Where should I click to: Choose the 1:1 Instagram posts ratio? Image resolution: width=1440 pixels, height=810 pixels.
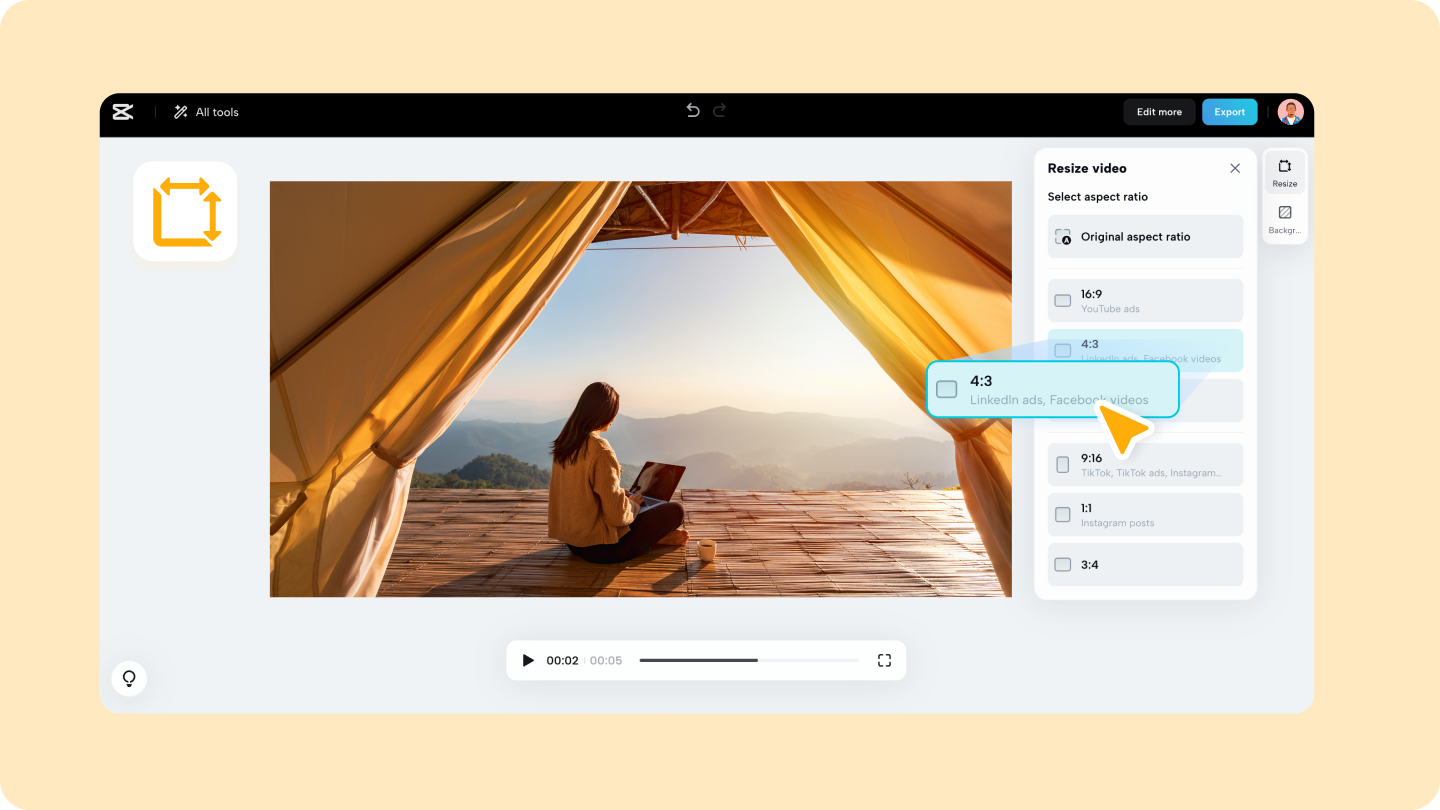click(1145, 515)
